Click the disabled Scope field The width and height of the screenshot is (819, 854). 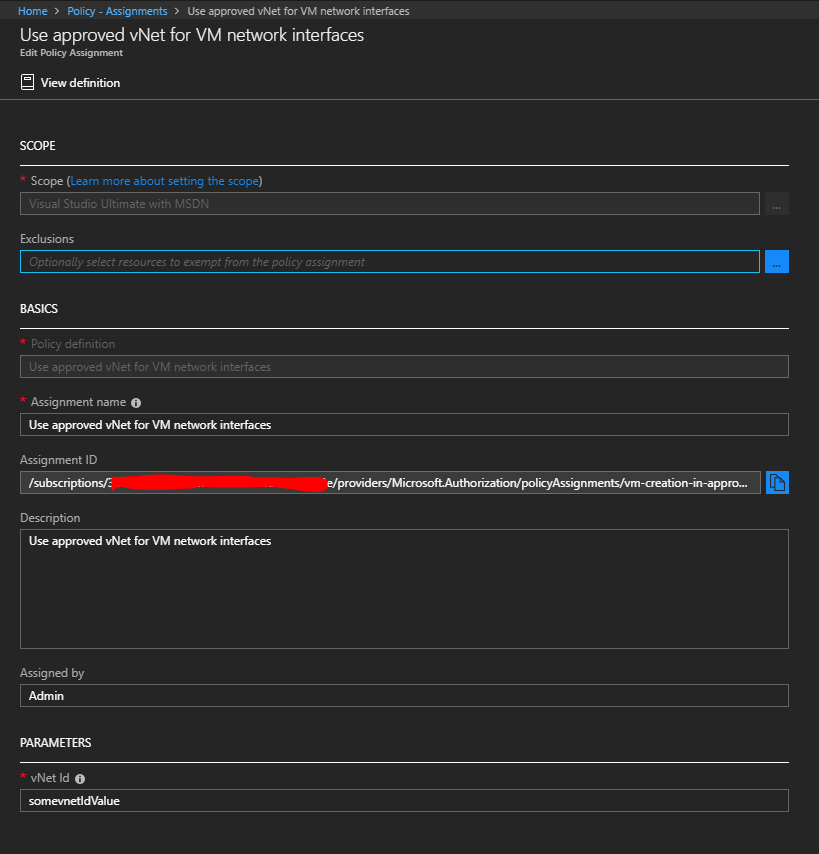coord(390,203)
